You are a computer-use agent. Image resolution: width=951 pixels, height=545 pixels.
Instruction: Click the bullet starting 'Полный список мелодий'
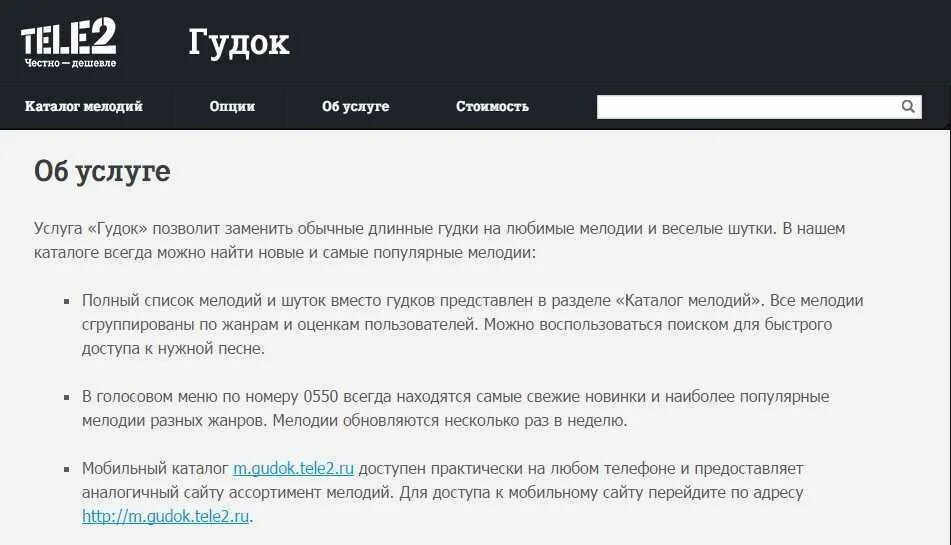pyautogui.click(x=472, y=324)
